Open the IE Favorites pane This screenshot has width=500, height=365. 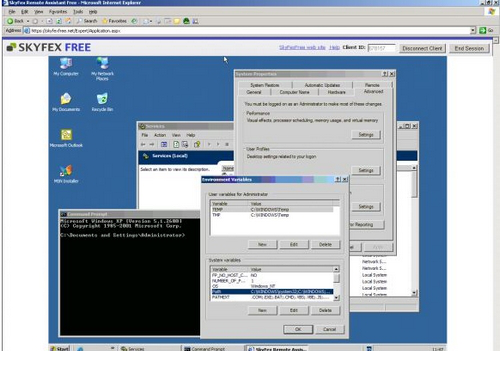click(114, 21)
